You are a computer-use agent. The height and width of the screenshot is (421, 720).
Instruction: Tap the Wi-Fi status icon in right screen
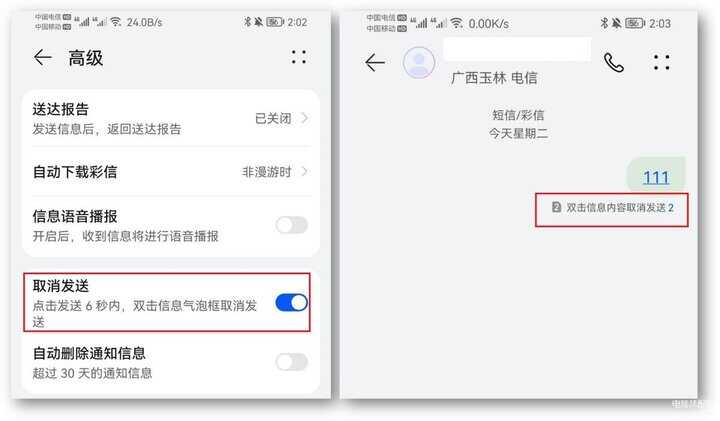click(456, 22)
